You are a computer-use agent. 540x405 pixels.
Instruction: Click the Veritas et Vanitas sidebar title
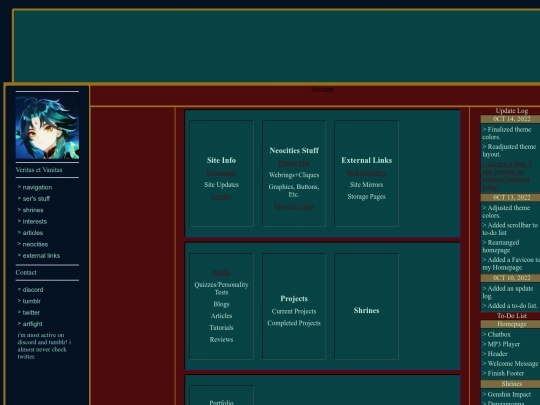pos(39,170)
